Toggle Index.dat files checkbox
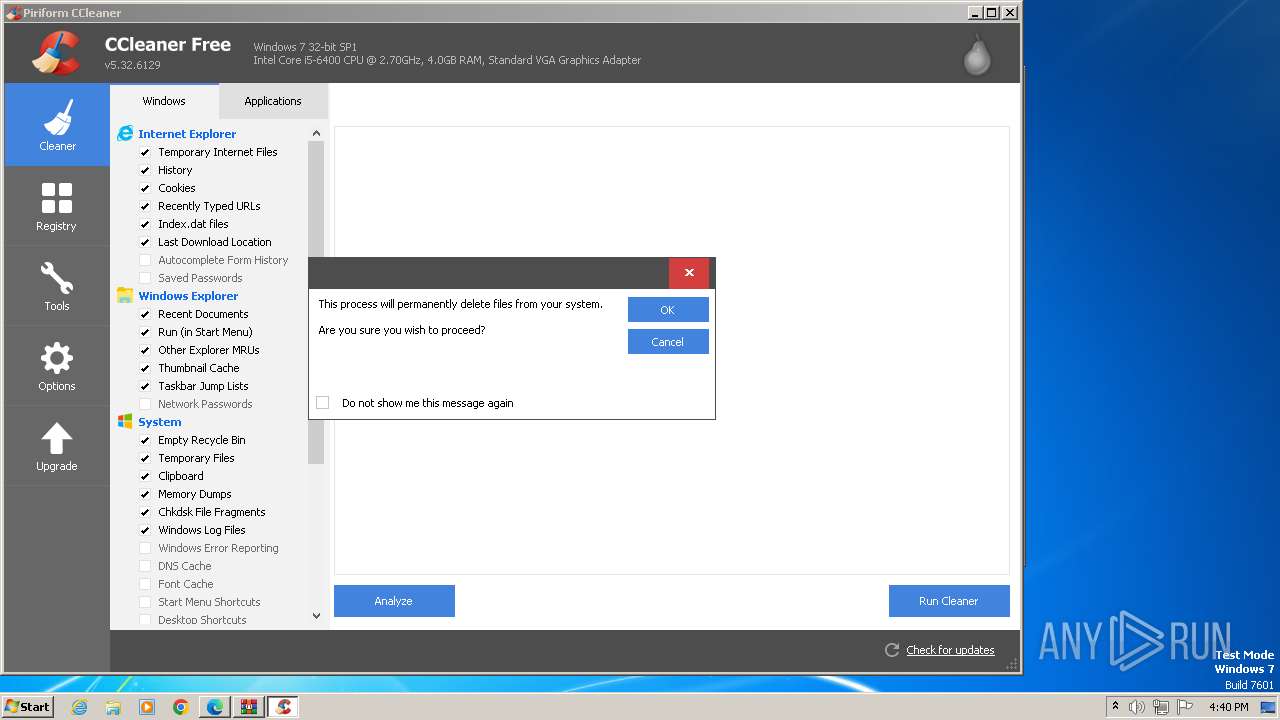This screenshot has height=720, width=1280. click(x=145, y=224)
